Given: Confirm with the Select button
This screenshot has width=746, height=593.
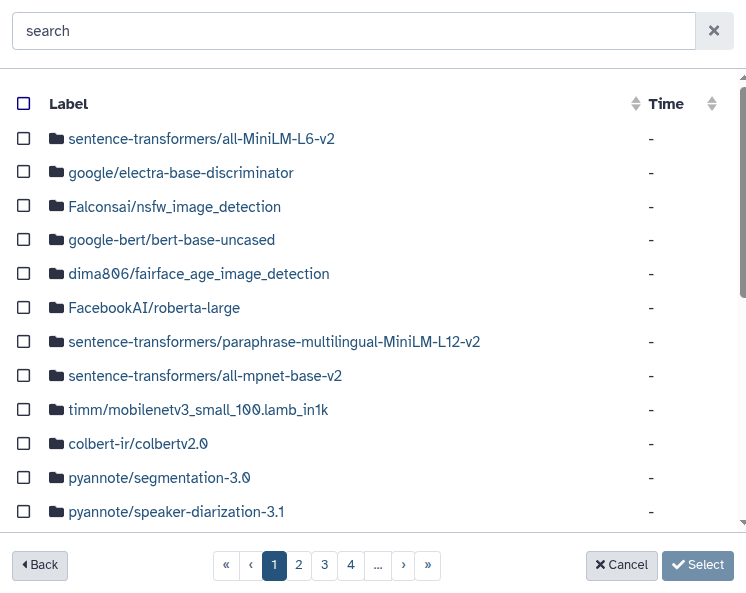Looking at the screenshot, I should (x=698, y=565).
